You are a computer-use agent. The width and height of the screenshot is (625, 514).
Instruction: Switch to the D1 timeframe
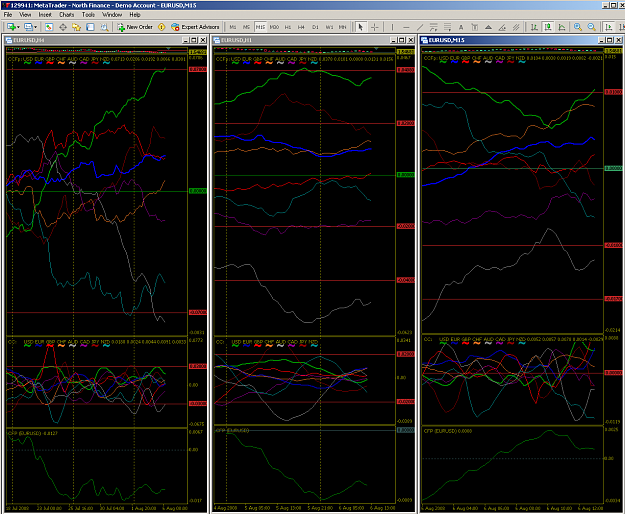point(315,27)
